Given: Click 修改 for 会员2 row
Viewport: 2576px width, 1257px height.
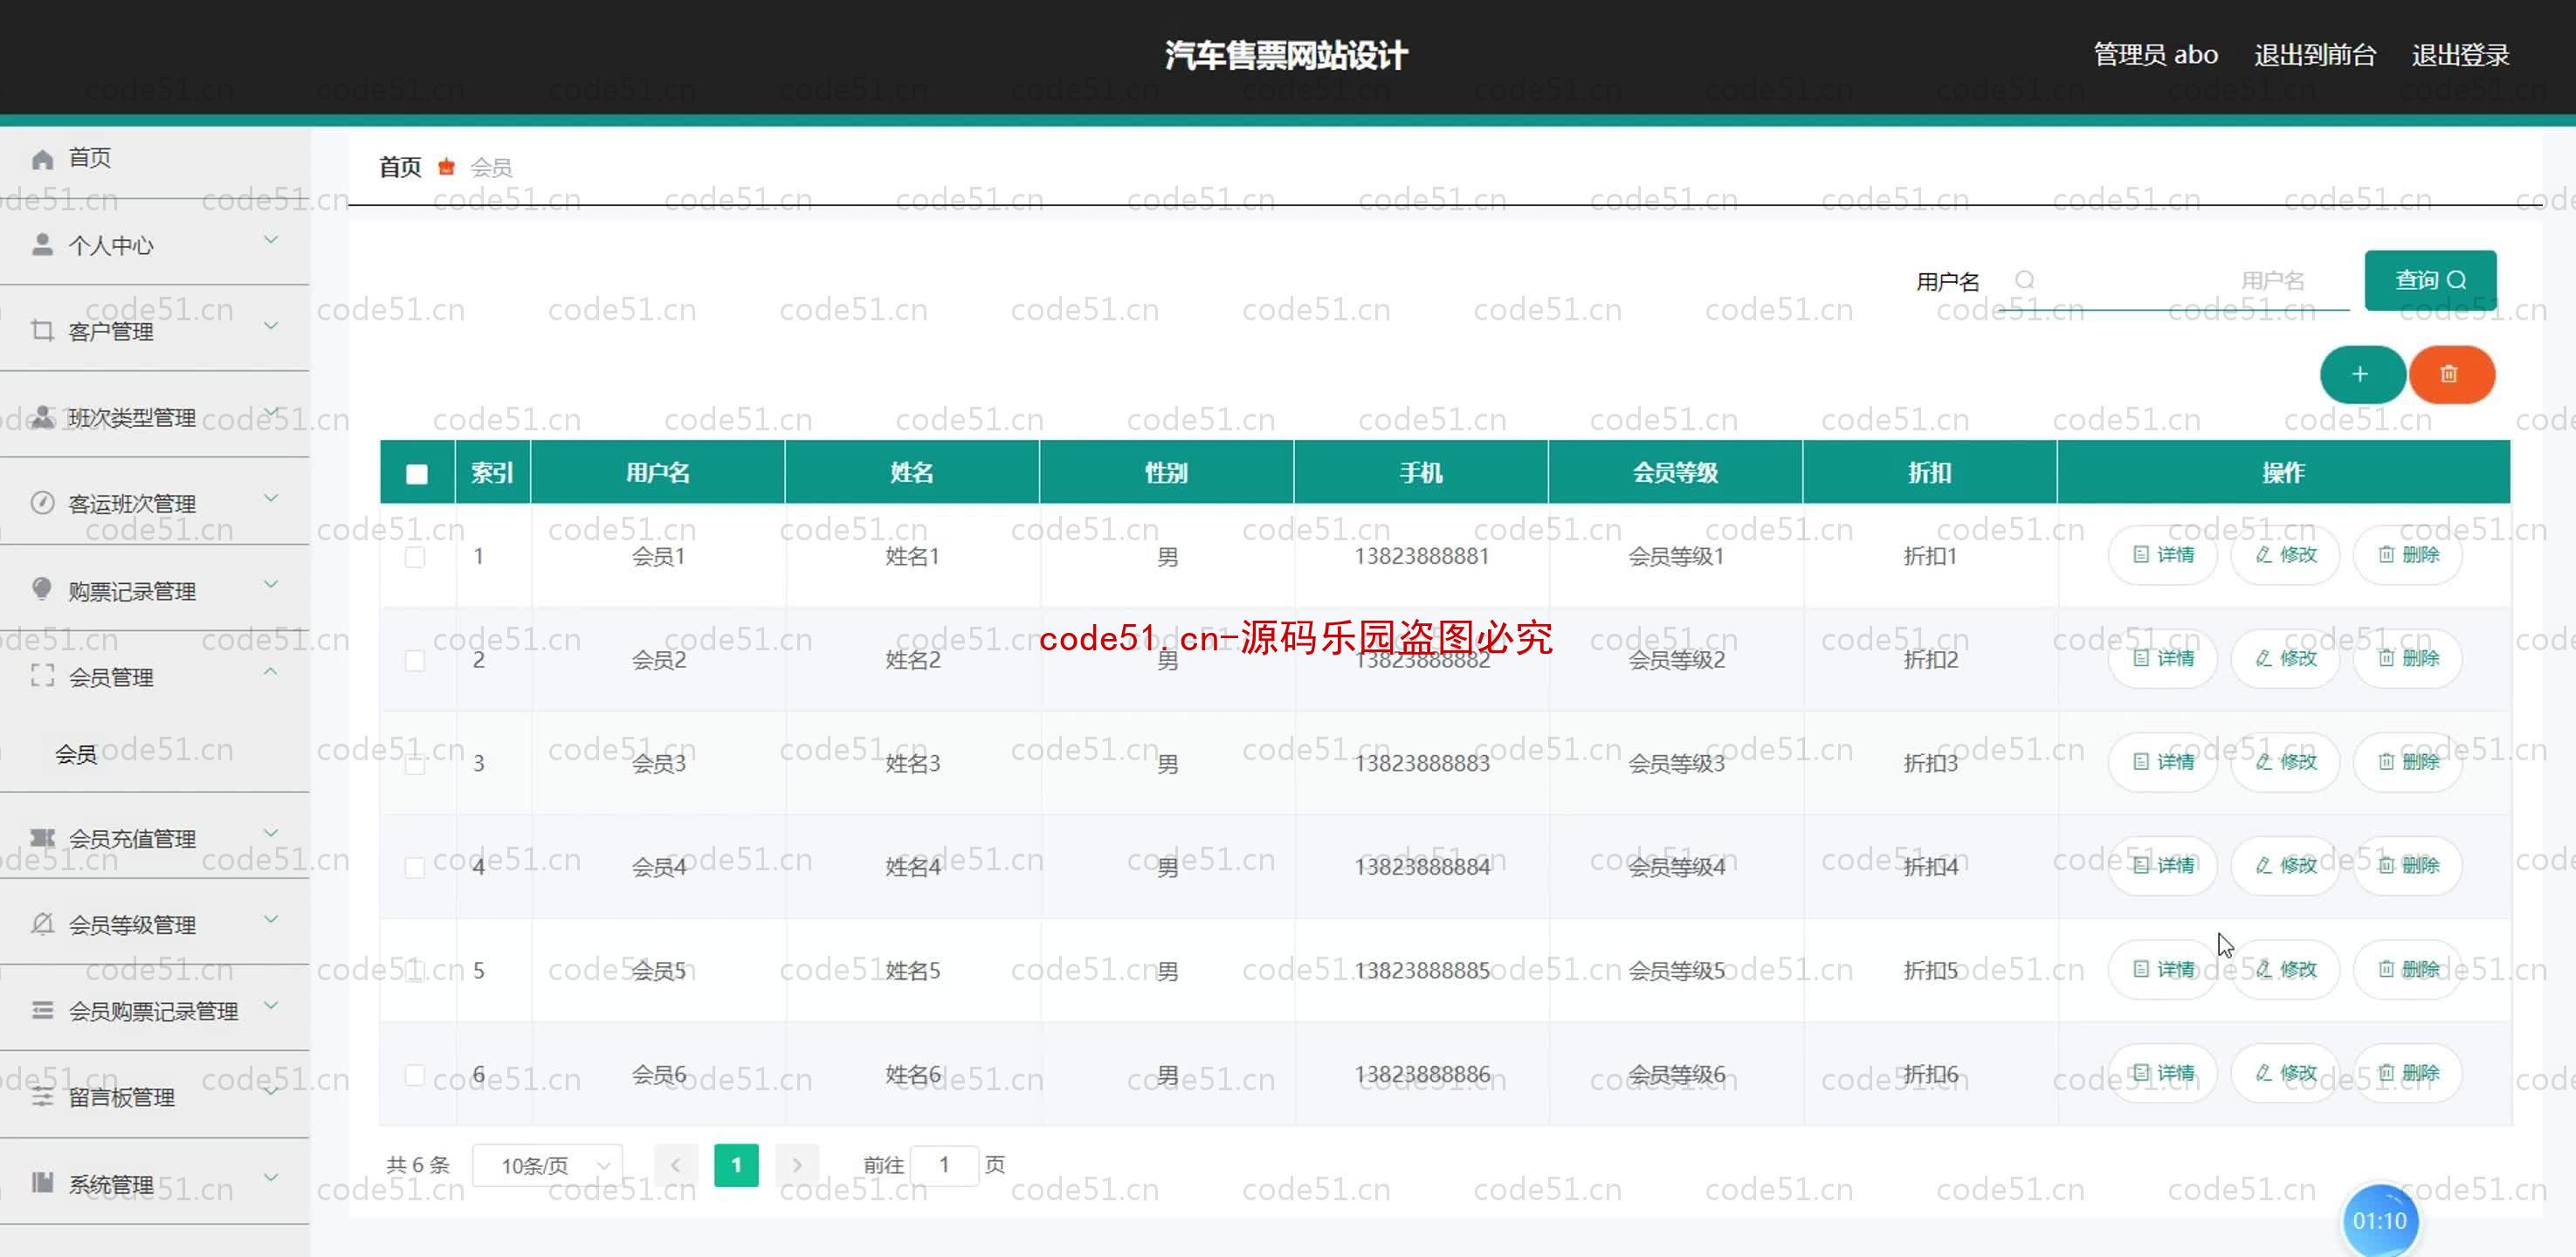Looking at the screenshot, I should 2286,658.
